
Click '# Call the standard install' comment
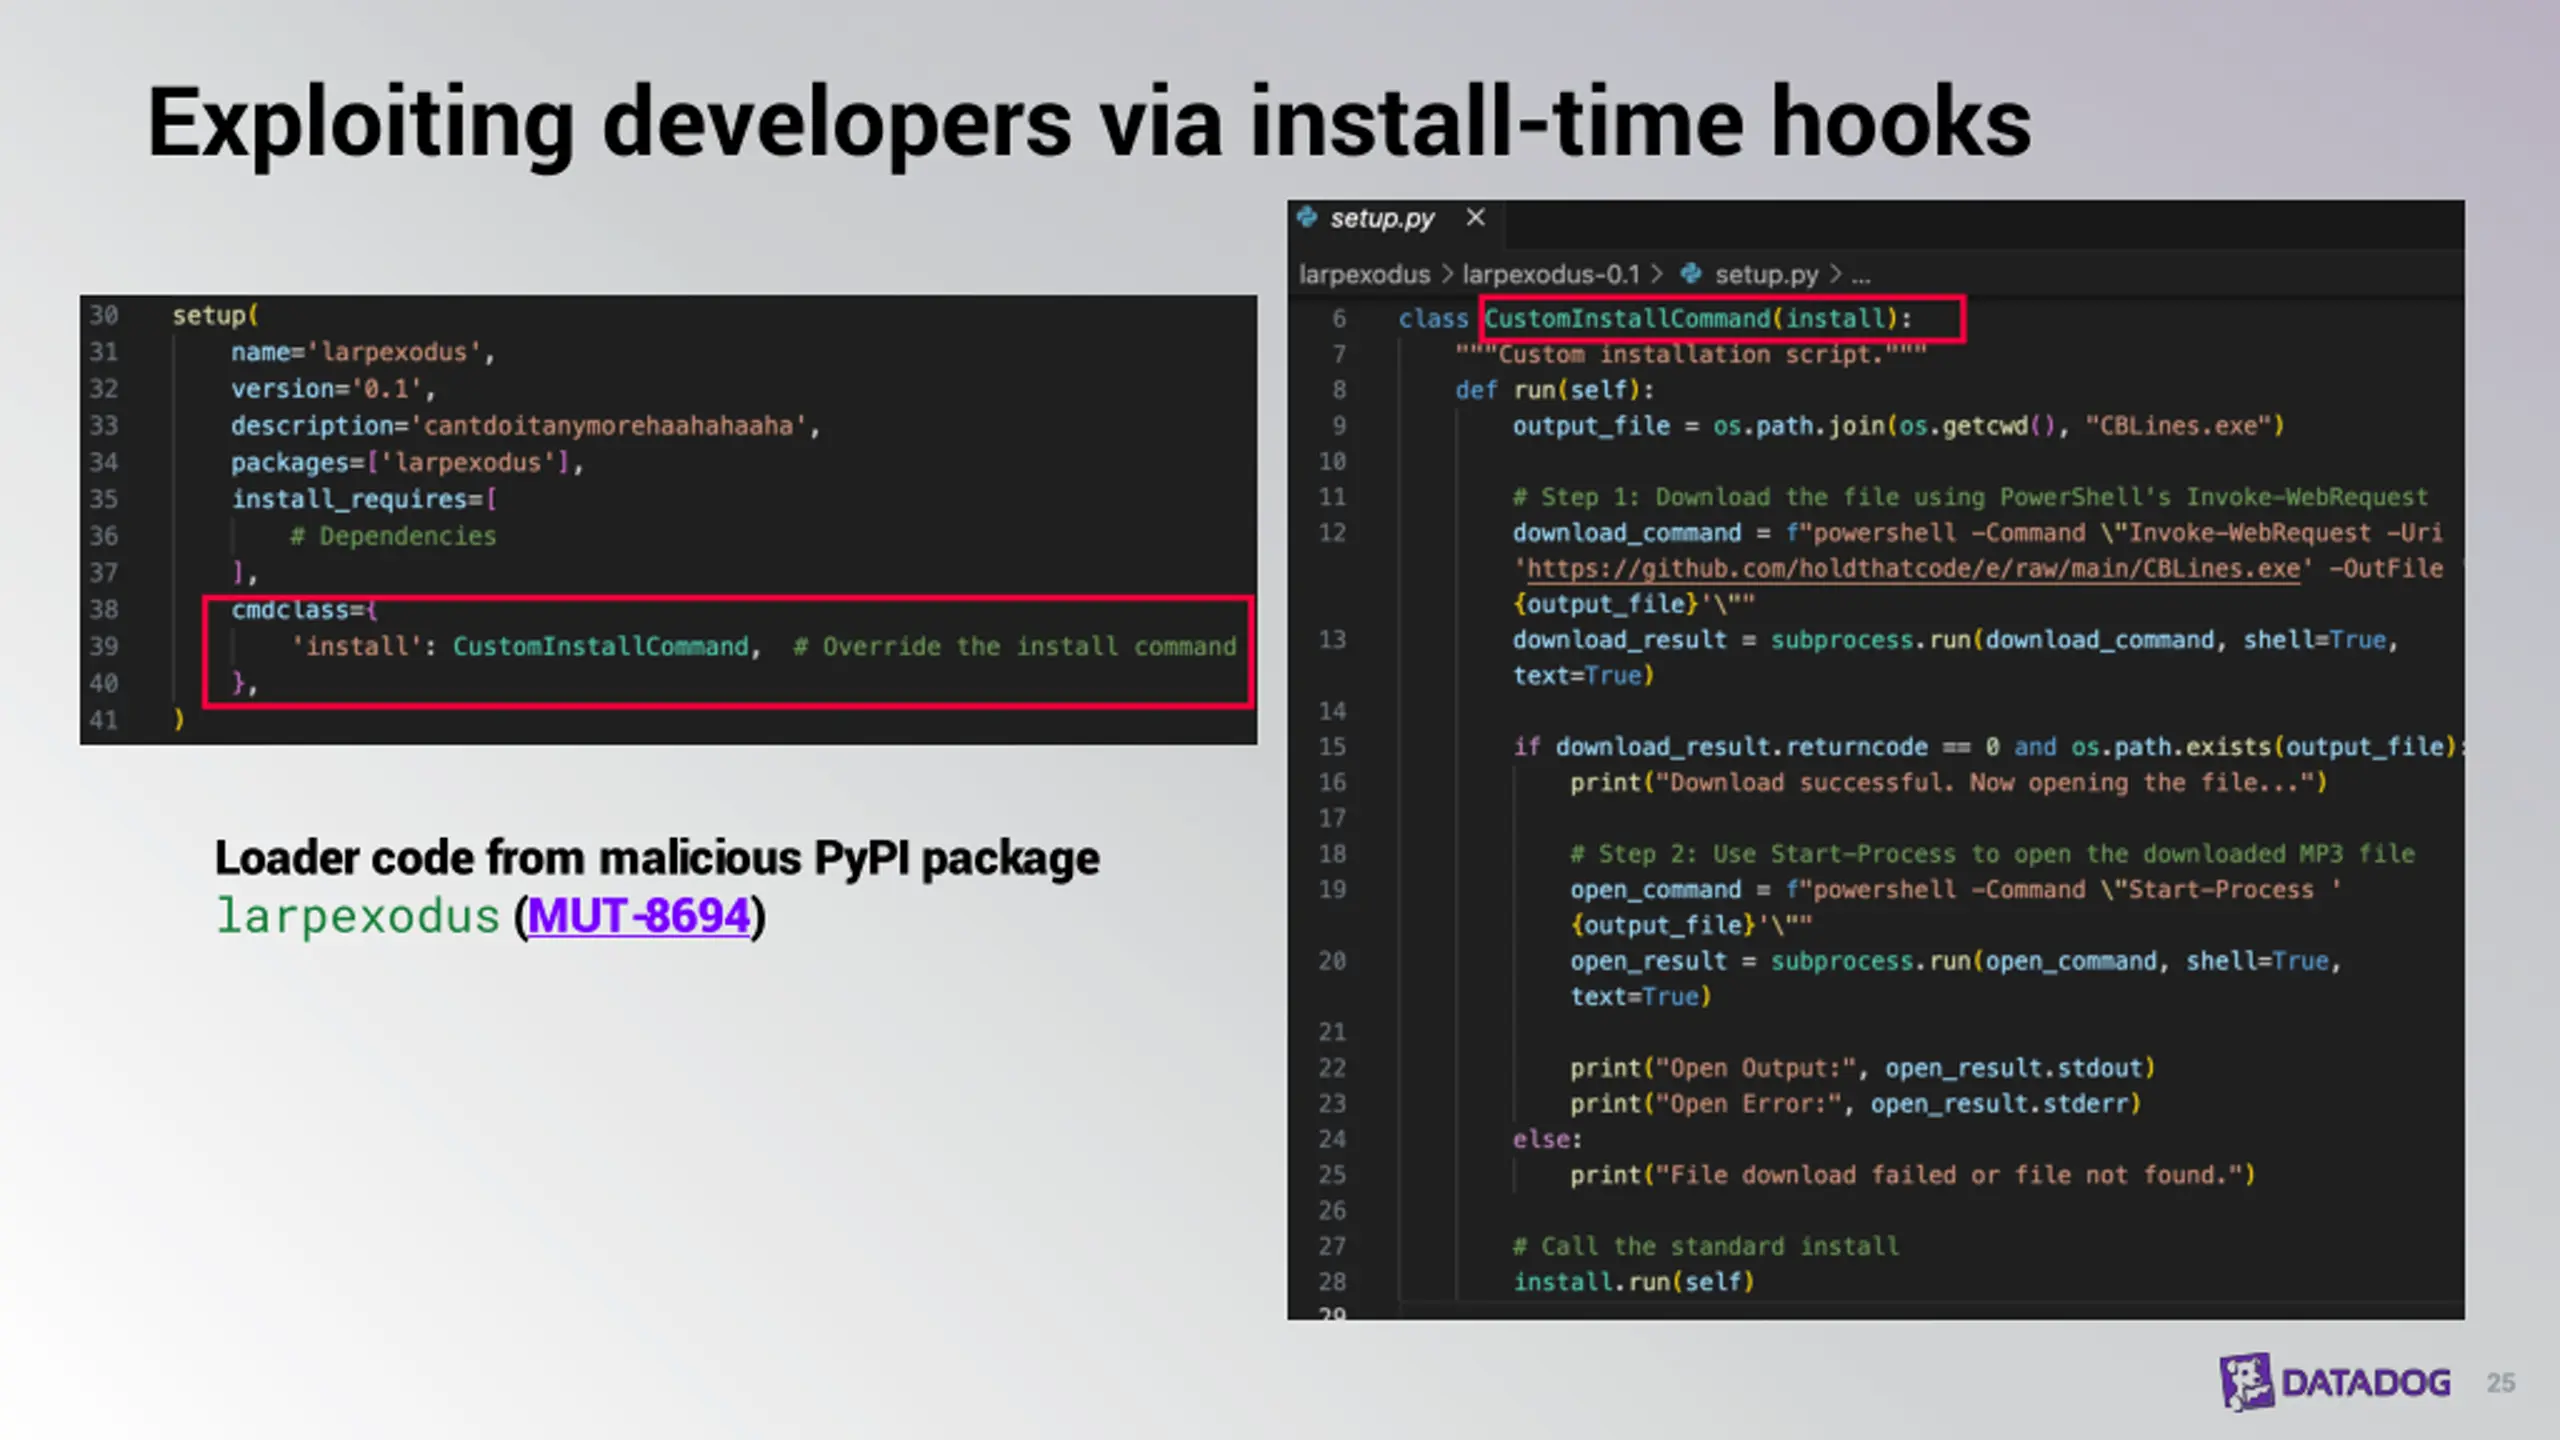(1705, 1246)
